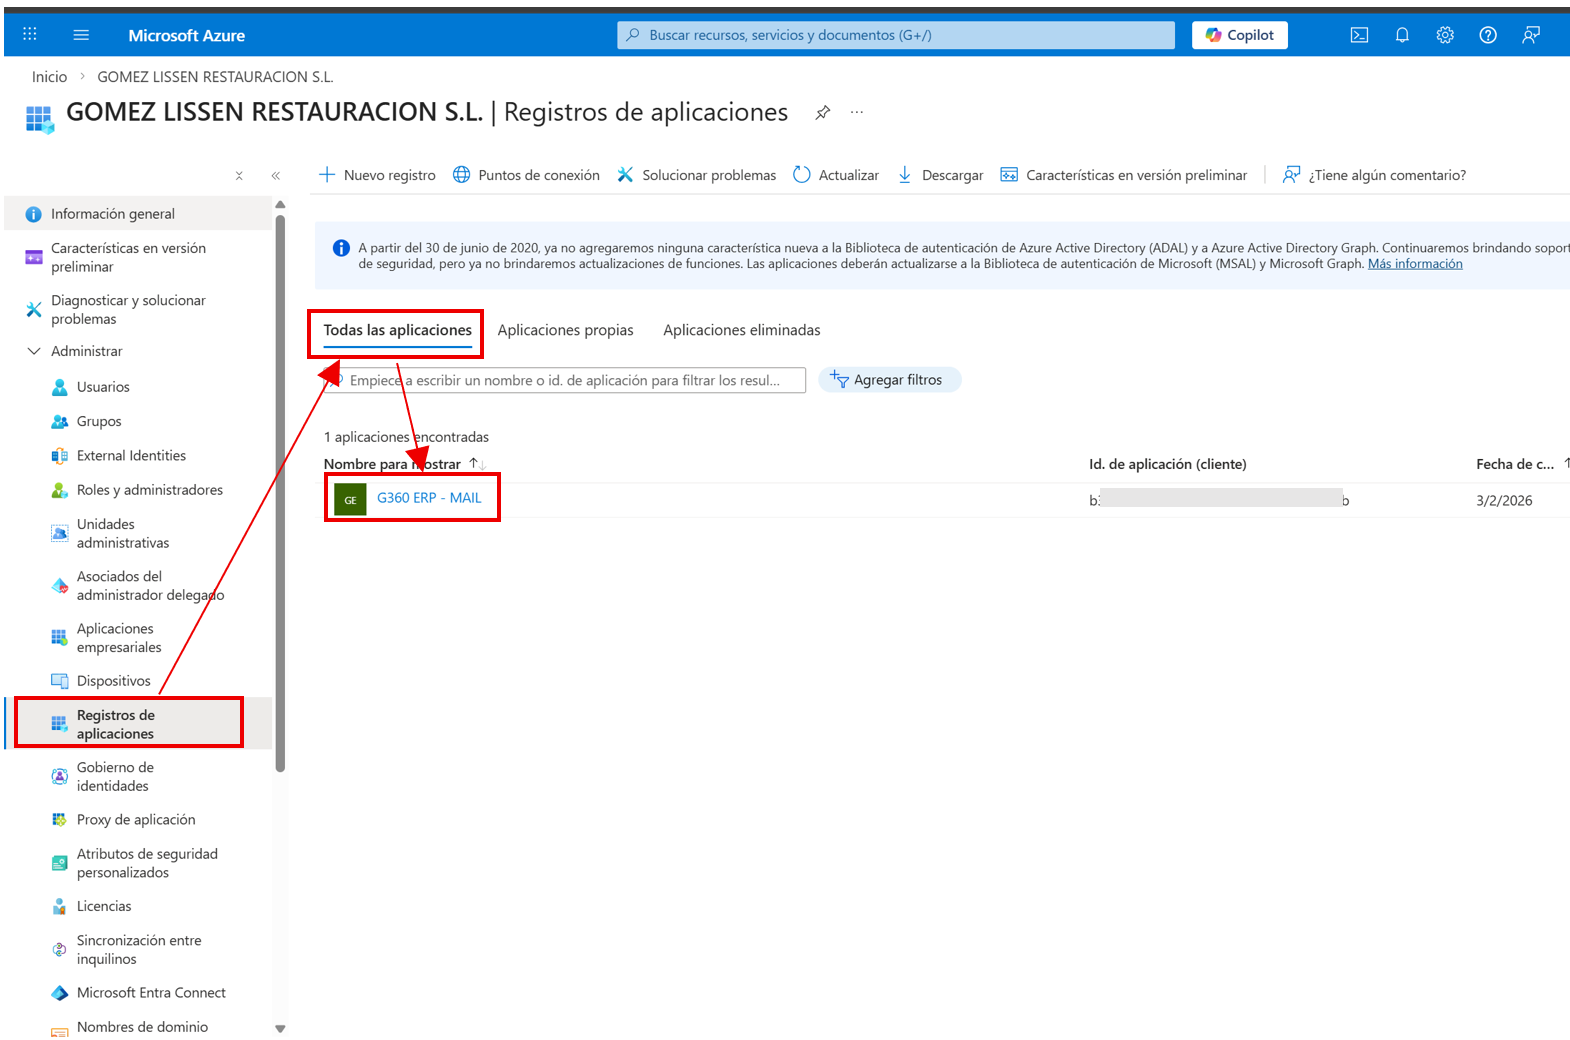The image size is (1570, 1040).
Task: Open the notifications bell
Action: [x=1402, y=35]
